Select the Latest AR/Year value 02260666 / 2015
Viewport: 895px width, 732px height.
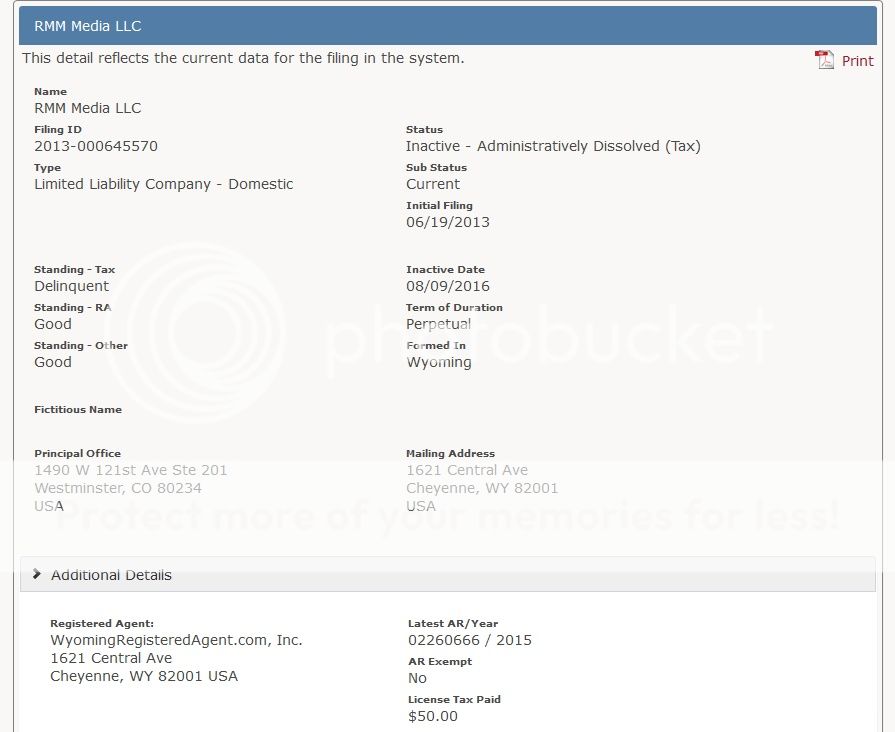tap(469, 640)
